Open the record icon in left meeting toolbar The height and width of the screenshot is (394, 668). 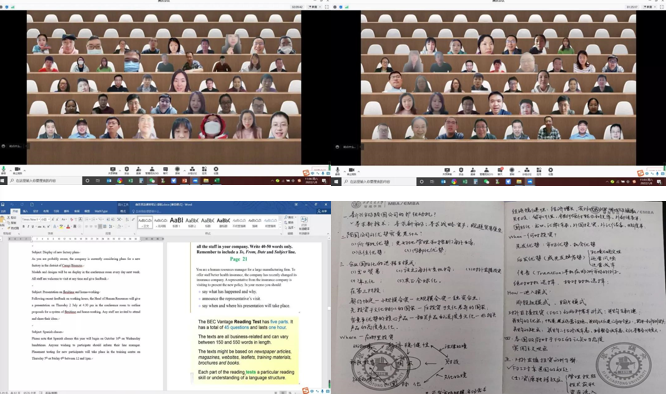pyautogui.click(x=177, y=170)
